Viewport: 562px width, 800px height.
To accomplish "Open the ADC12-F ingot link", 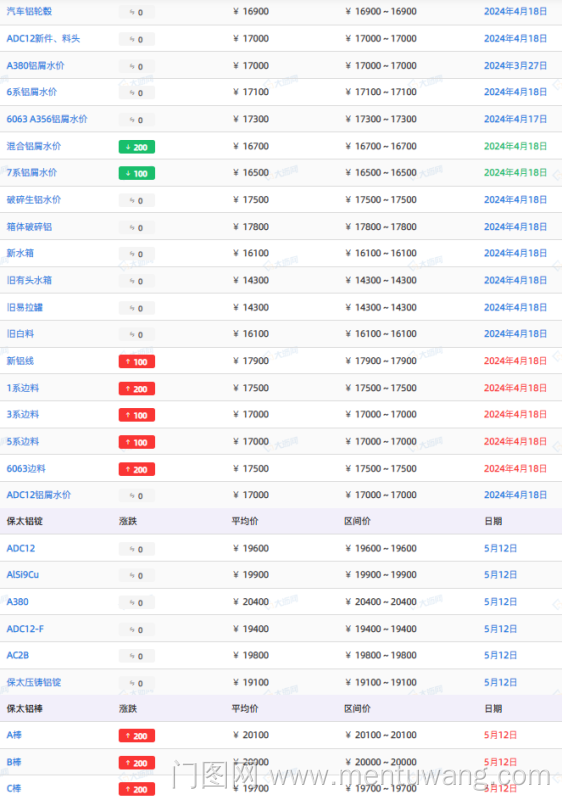I will 25,629.
